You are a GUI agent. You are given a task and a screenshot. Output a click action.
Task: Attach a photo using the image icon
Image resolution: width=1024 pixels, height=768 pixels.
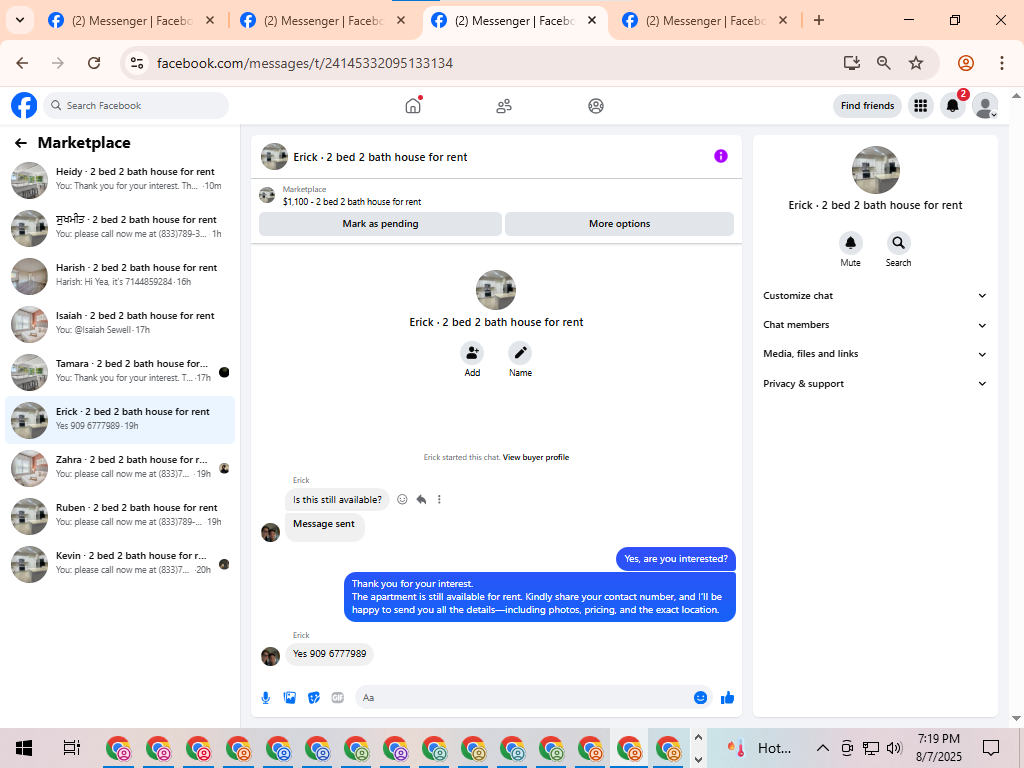tap(290, 698)
